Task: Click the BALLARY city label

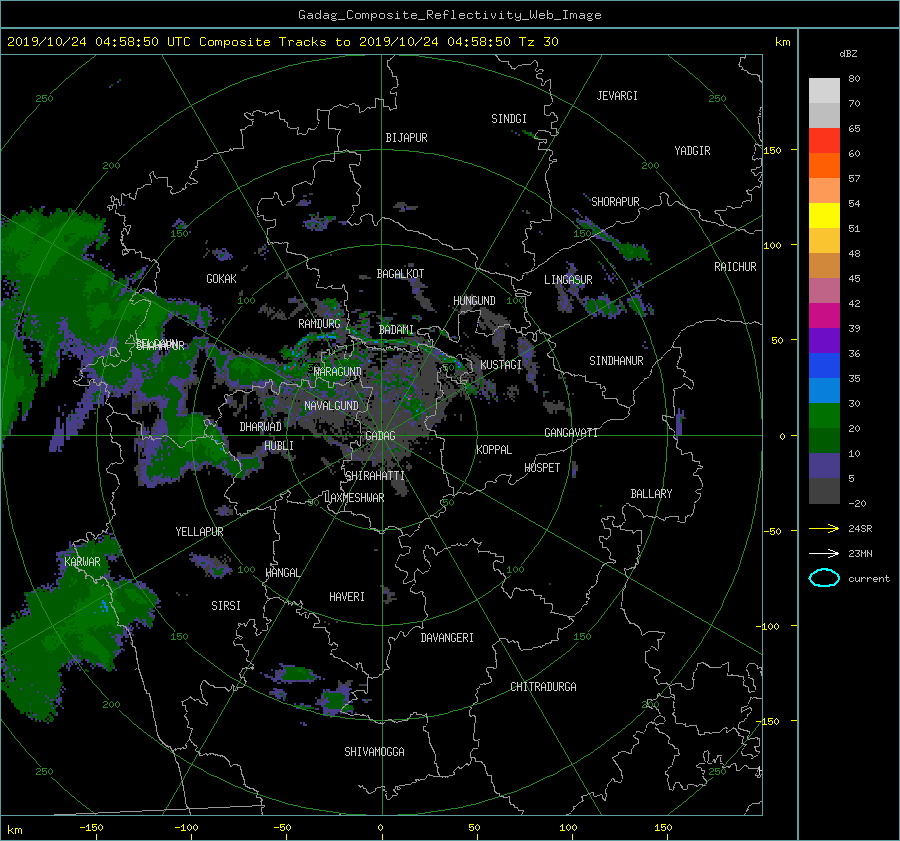Action: [651, 494]
